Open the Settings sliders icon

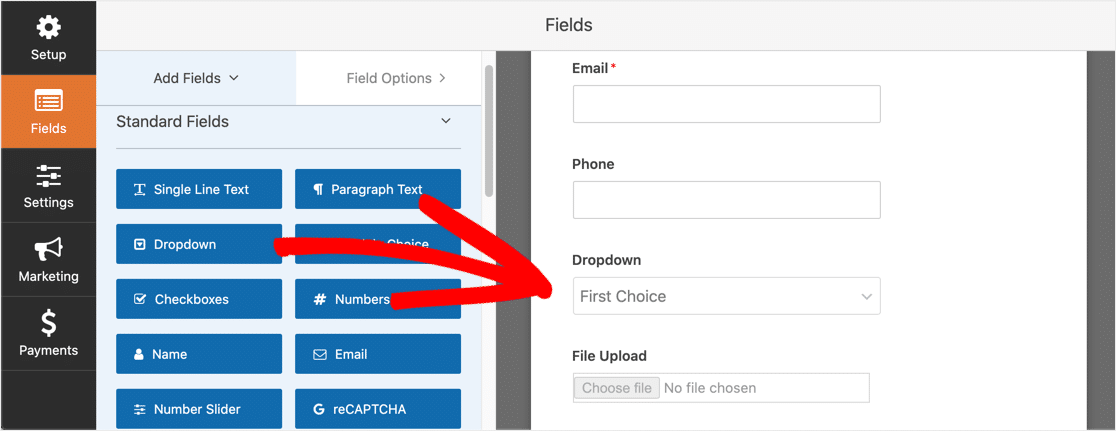[48, 176]
